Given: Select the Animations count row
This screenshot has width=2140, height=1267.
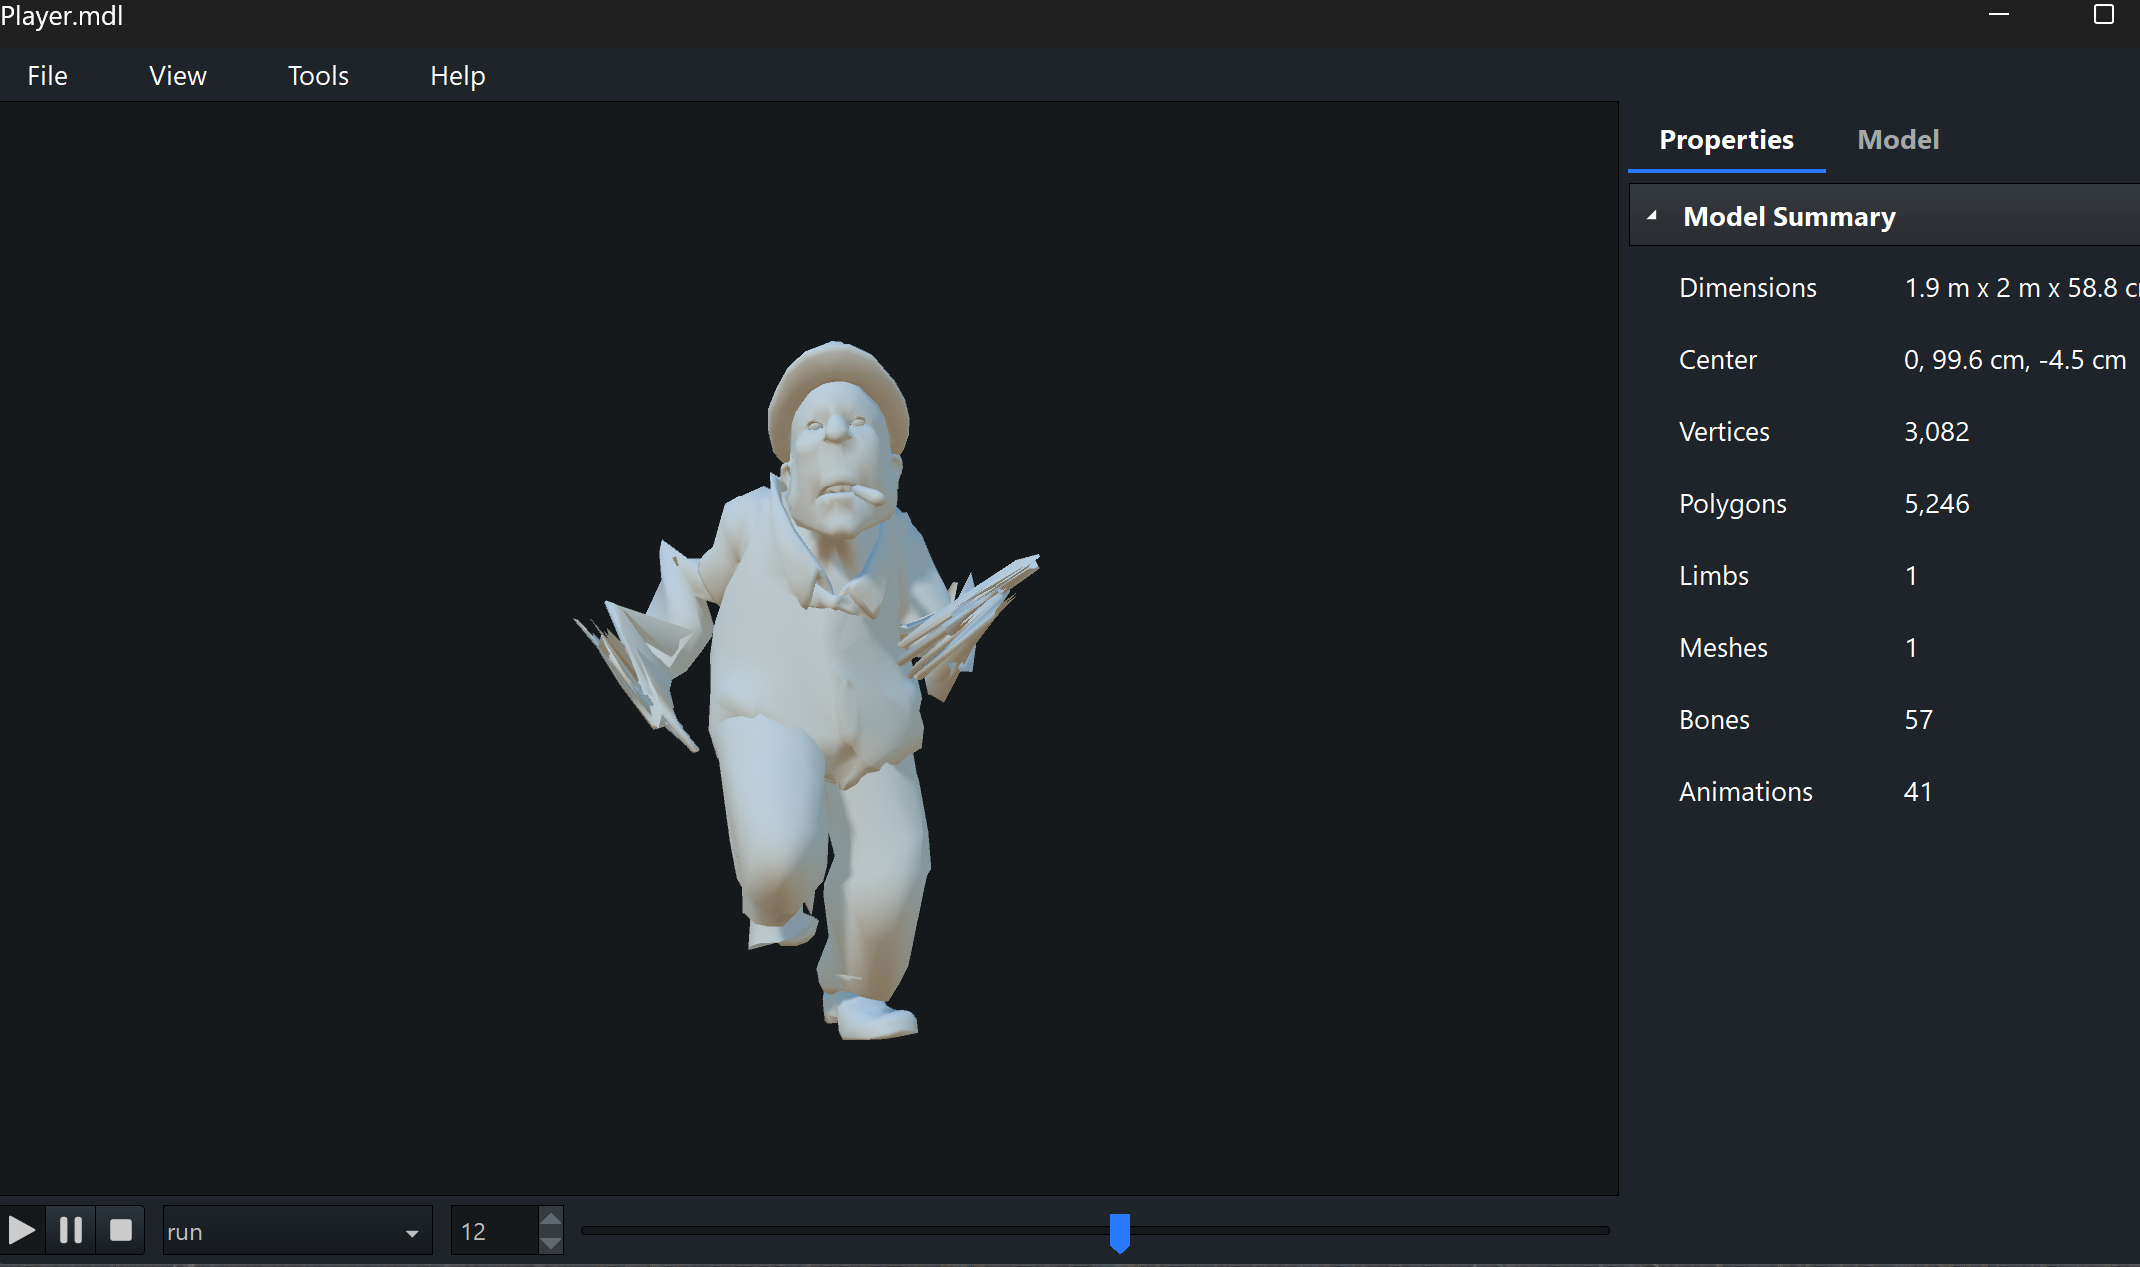Looking at the screenshot, I should coord(1745,792).
